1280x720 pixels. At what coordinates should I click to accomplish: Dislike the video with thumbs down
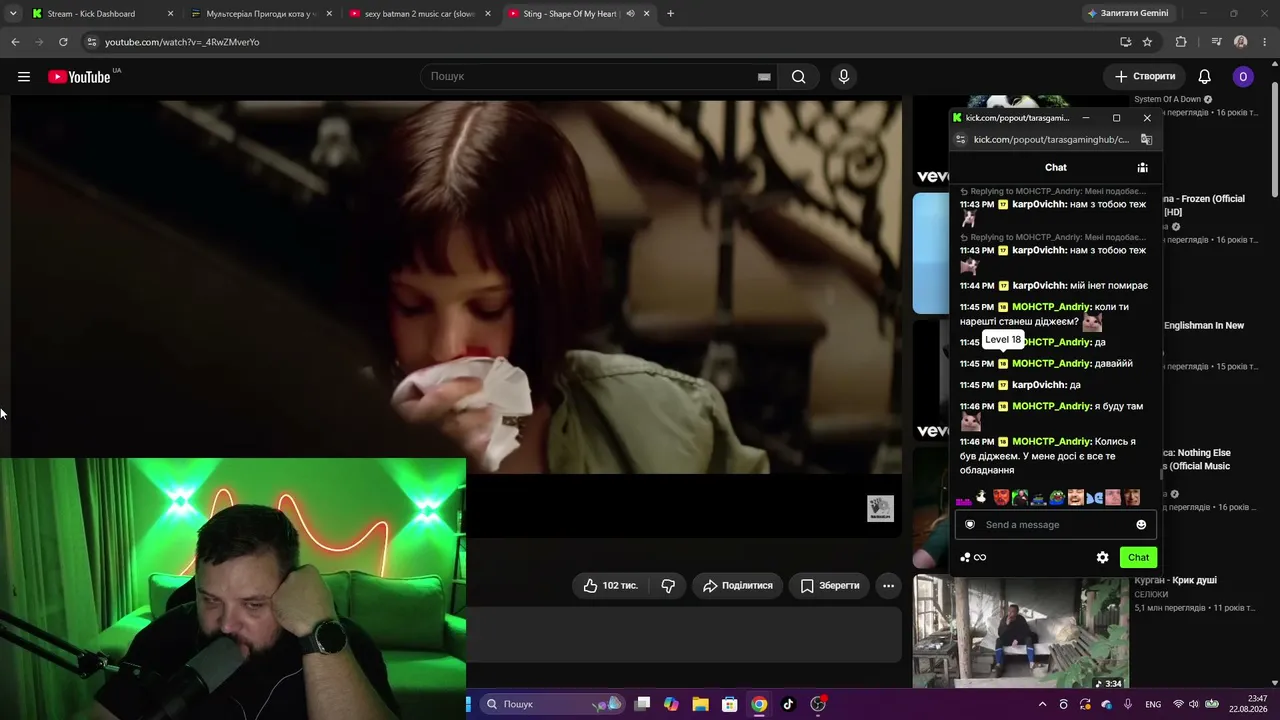[x=668, y=586]
